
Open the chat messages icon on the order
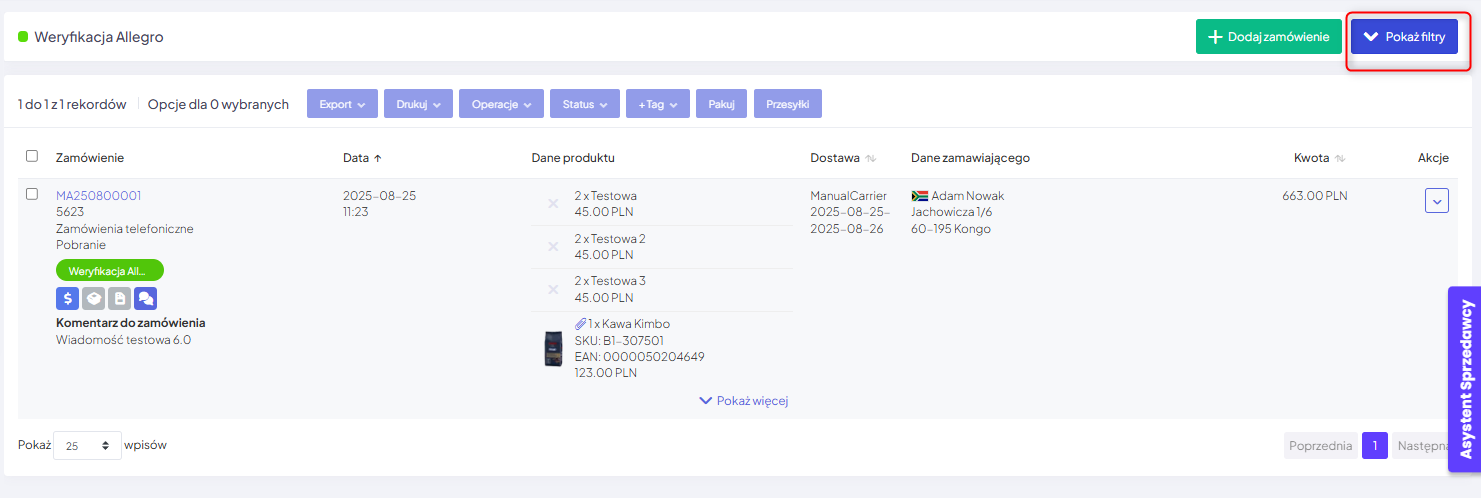145,298
